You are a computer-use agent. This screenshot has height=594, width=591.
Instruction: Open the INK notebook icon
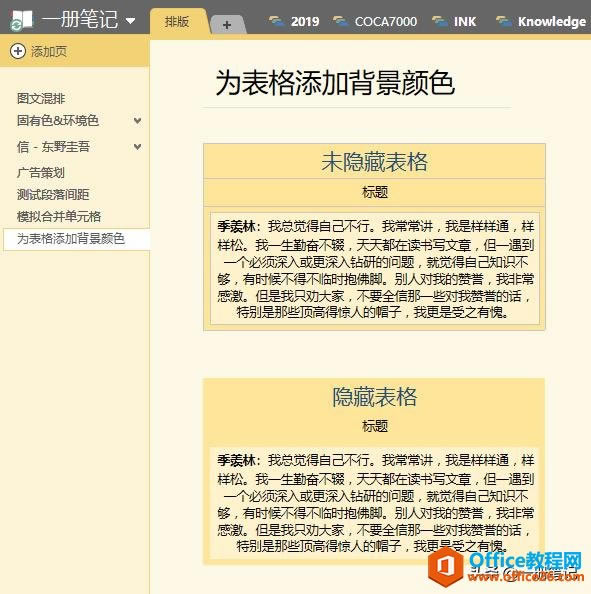(440, 21)
